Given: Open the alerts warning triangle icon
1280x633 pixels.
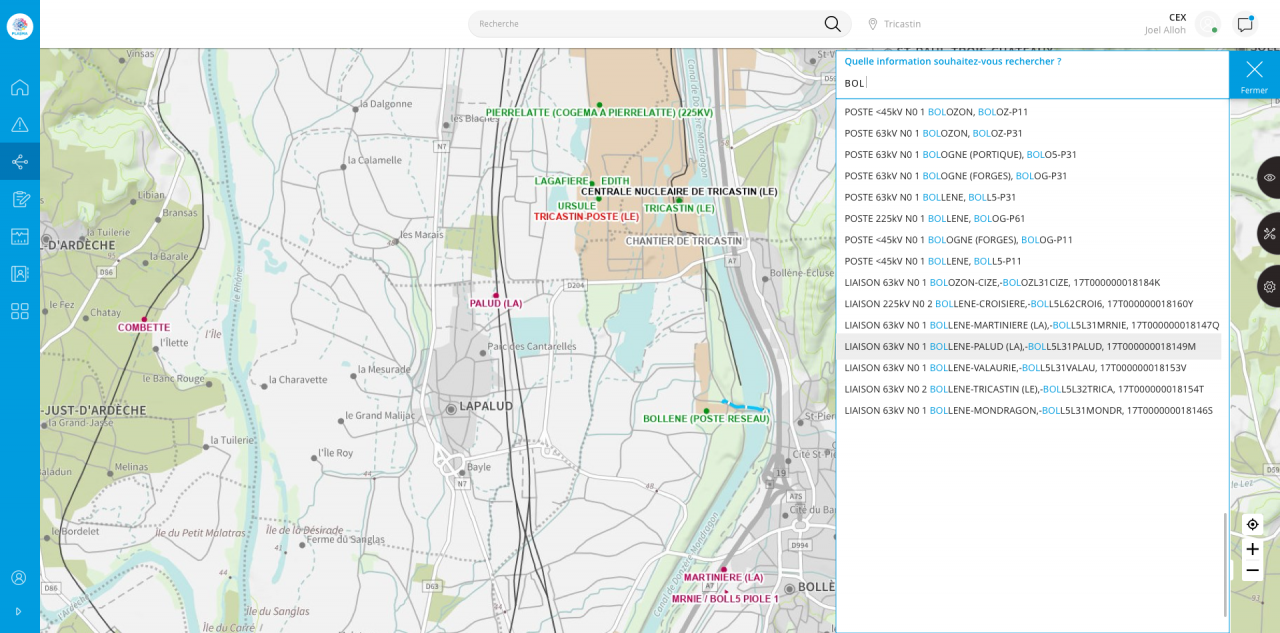Looking at the screenshot, I should (x=20, y=125).
